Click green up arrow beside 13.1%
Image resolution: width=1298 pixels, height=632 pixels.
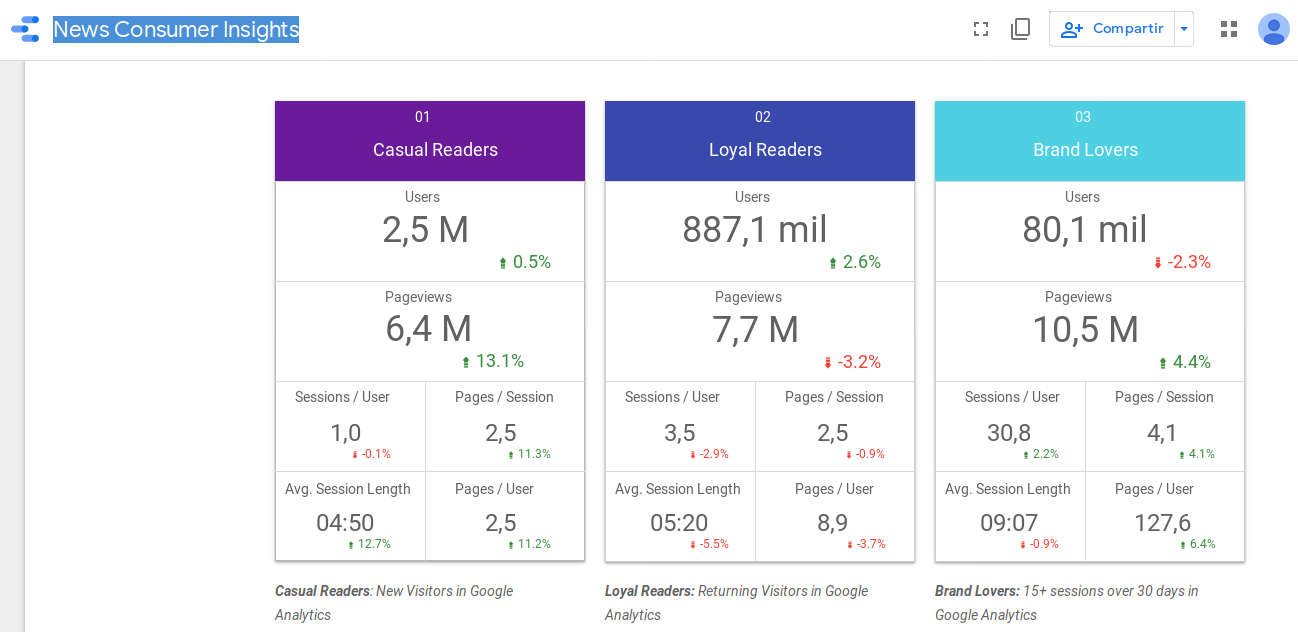[x=465, y=362]
